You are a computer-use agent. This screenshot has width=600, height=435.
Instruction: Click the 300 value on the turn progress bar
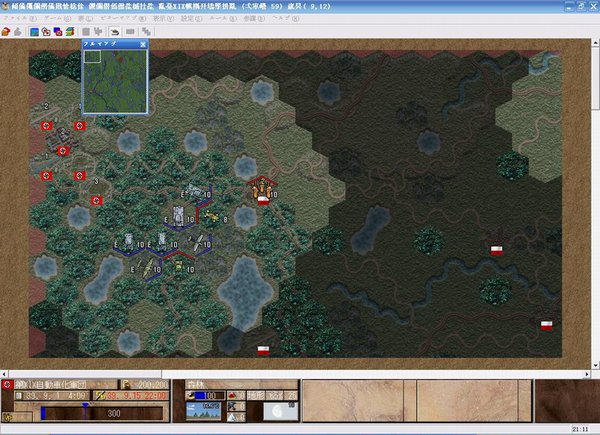[x=114, y=414]
